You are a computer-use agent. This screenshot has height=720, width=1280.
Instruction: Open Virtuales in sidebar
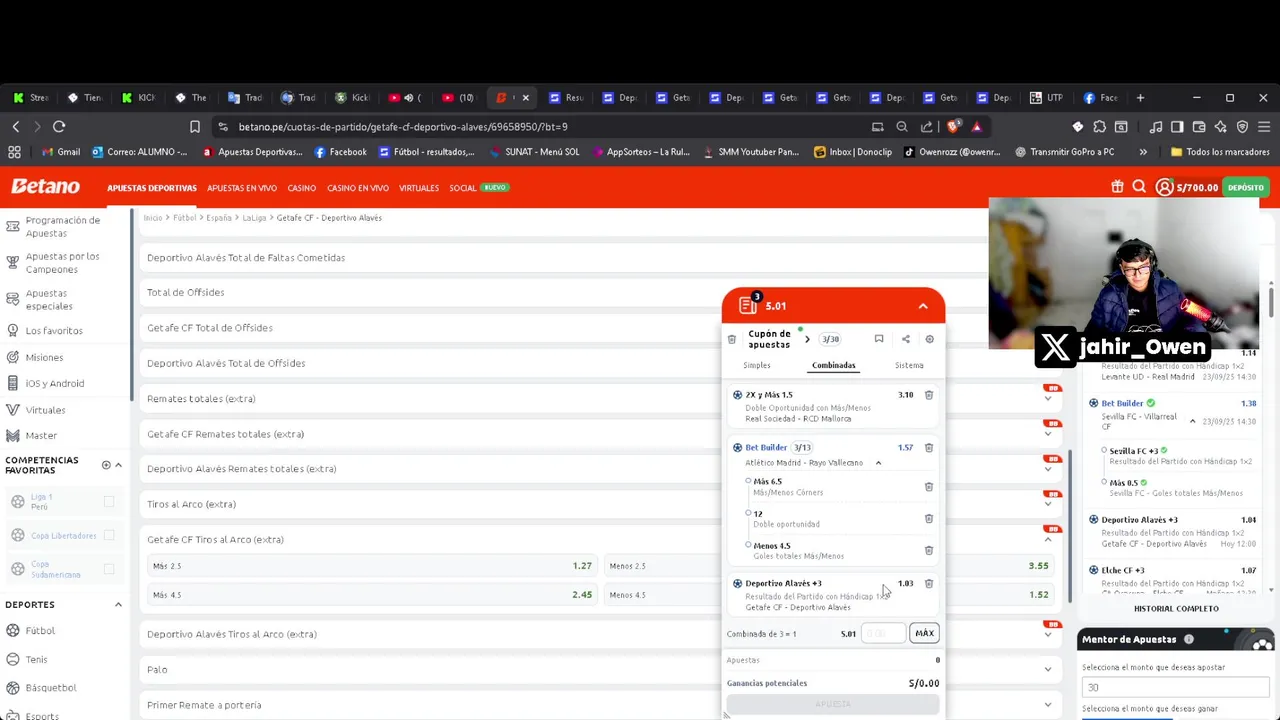pos(45,410)
